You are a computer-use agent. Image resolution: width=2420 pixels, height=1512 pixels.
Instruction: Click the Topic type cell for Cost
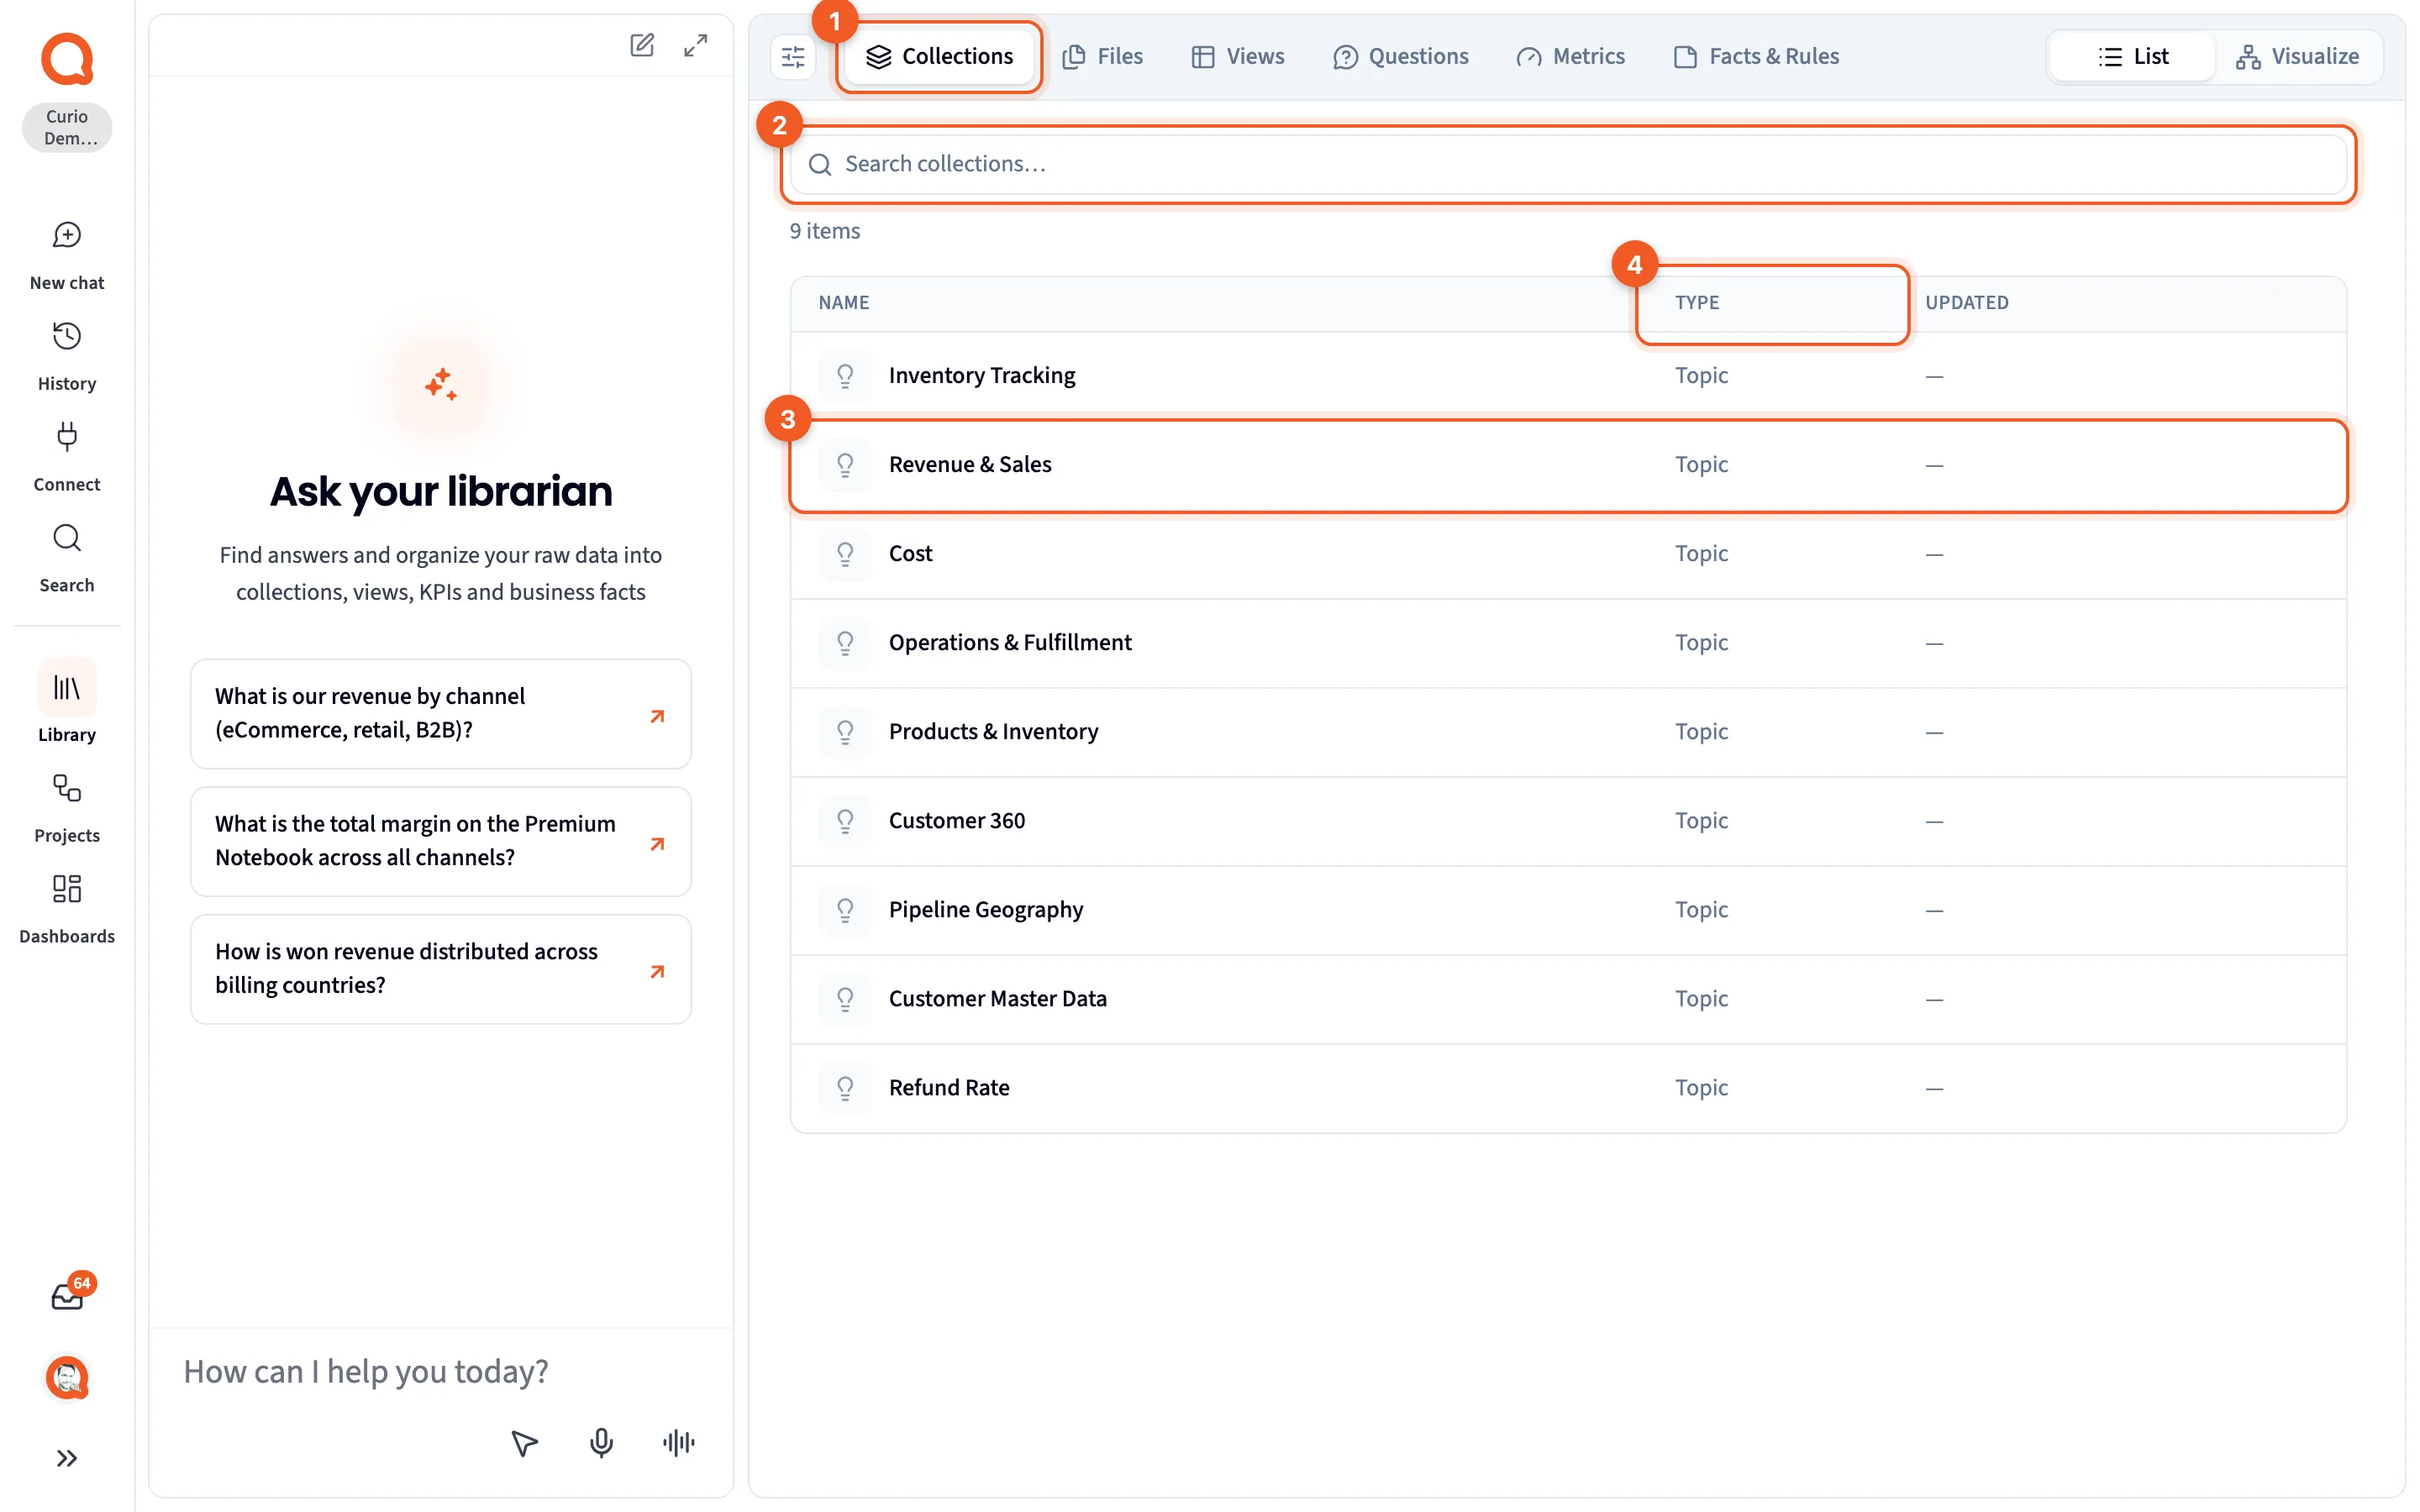click(x=1701, y=554)
